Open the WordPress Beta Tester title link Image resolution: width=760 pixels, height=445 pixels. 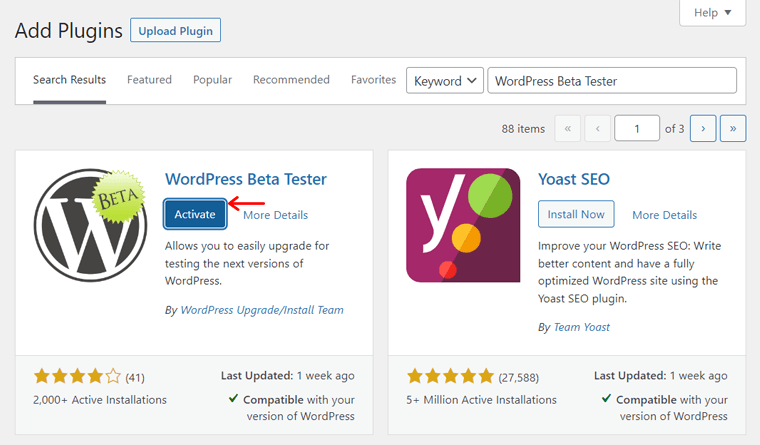point(246,179)
